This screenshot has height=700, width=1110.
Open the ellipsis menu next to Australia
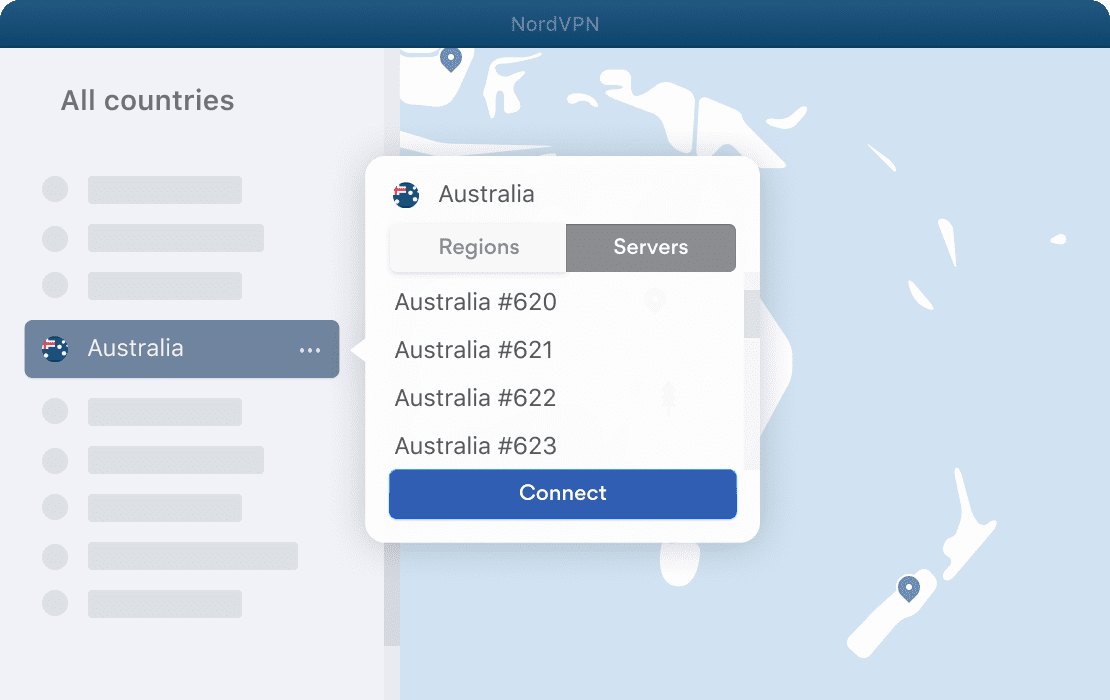[310, 349]
